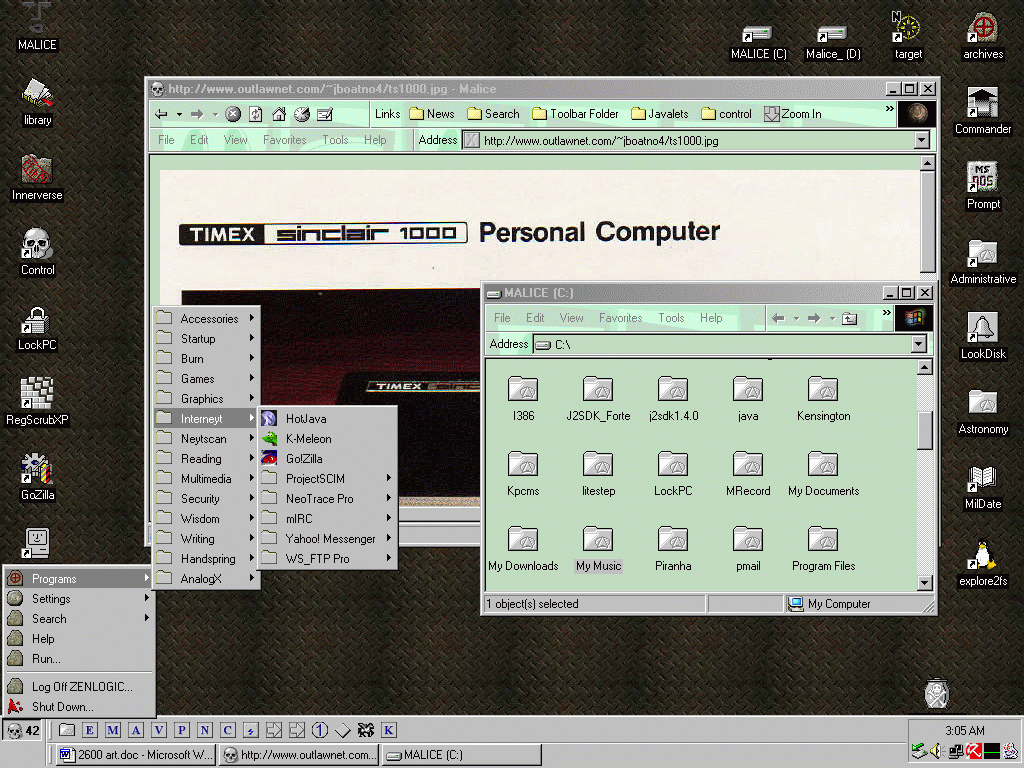Select Run... from the Start menu
The width and height of the screenshot is (1024, 768).
point(78,659)
